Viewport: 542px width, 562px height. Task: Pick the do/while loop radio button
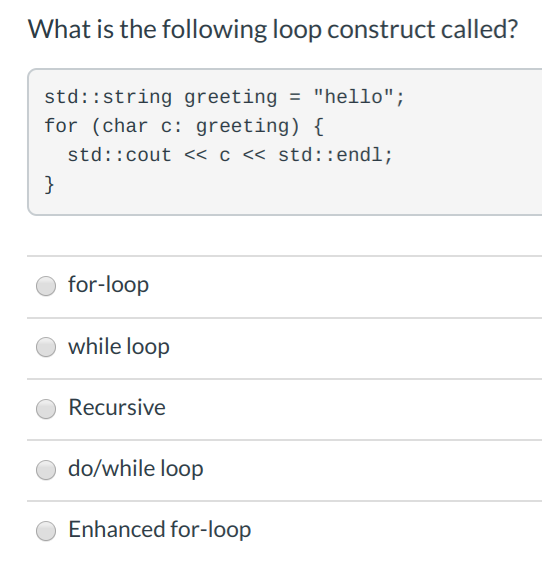pyautogui.click(x=46, y=470)
